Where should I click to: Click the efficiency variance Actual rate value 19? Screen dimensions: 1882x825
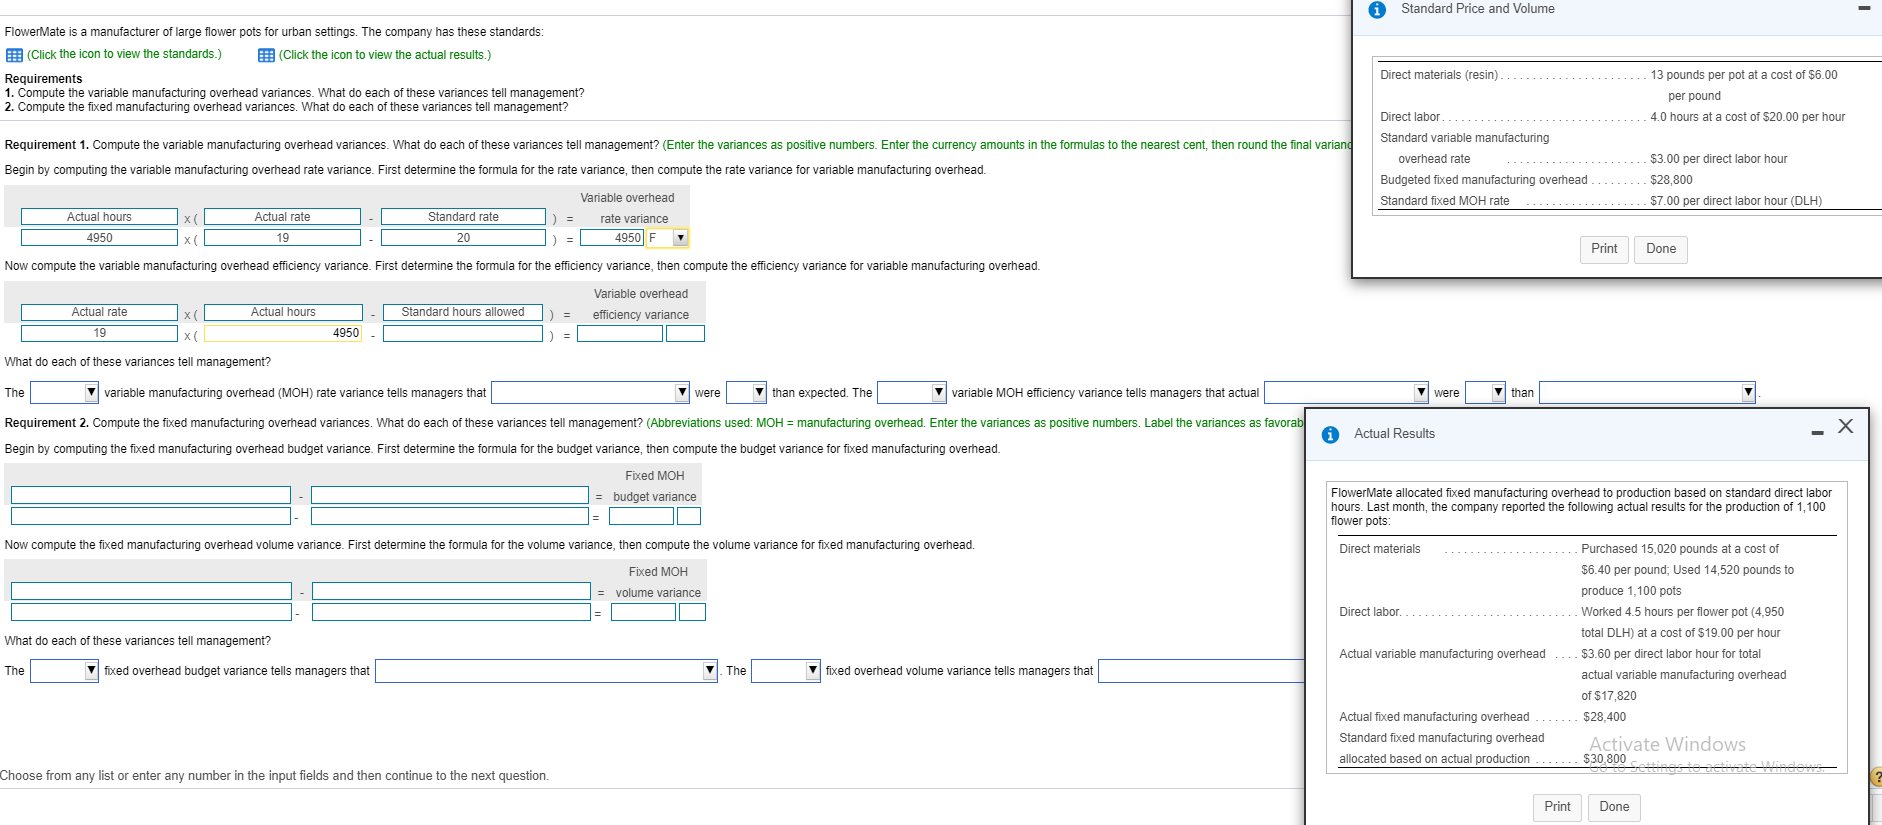[99, 334]
